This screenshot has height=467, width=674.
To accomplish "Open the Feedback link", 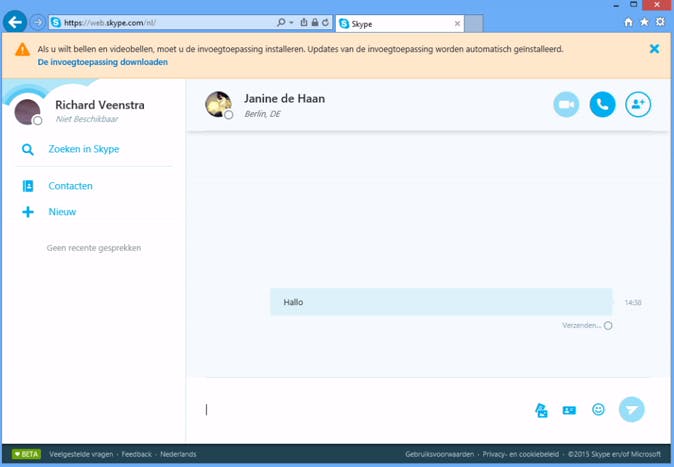I will point(136,454).
